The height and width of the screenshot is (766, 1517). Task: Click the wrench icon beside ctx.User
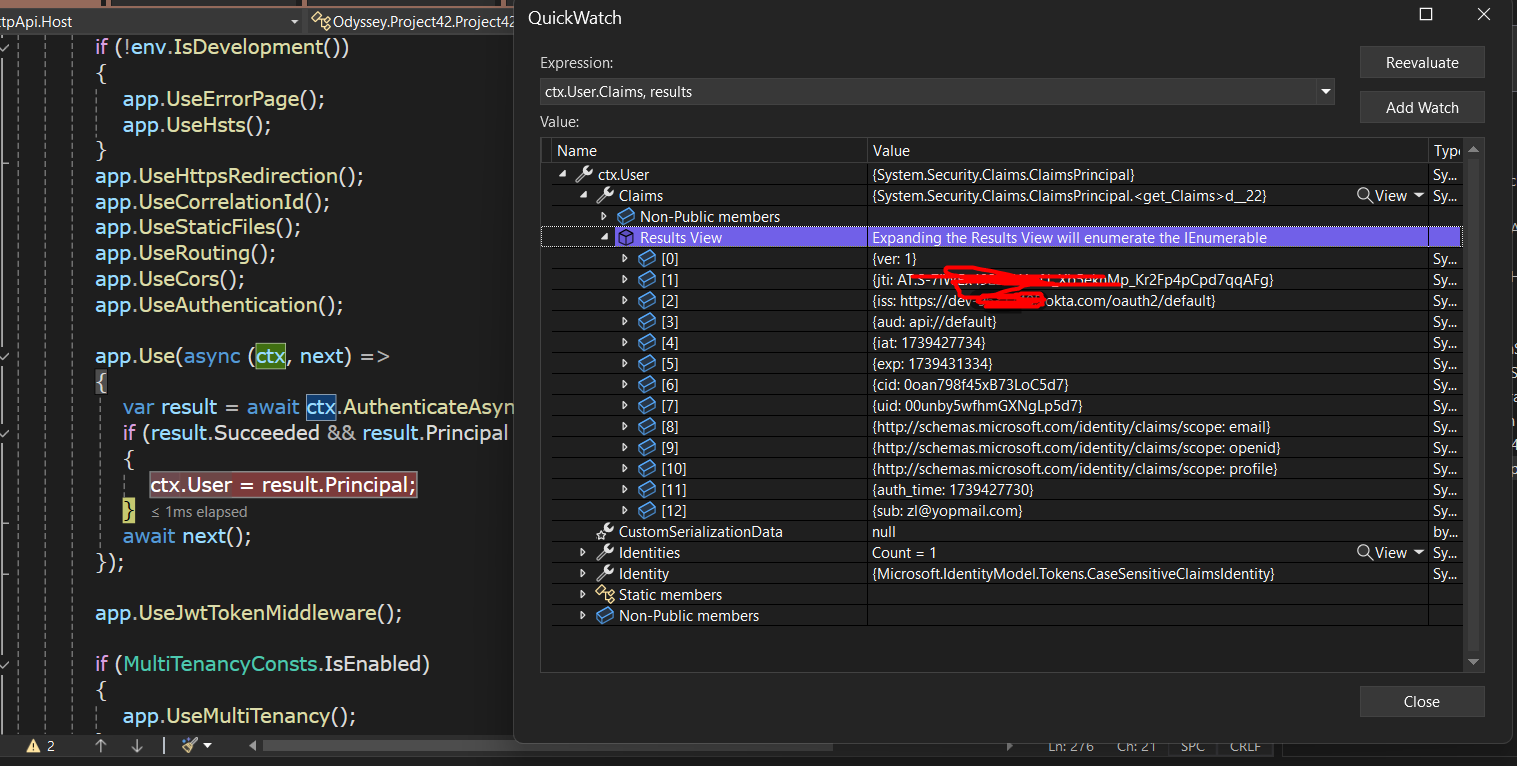584,175
